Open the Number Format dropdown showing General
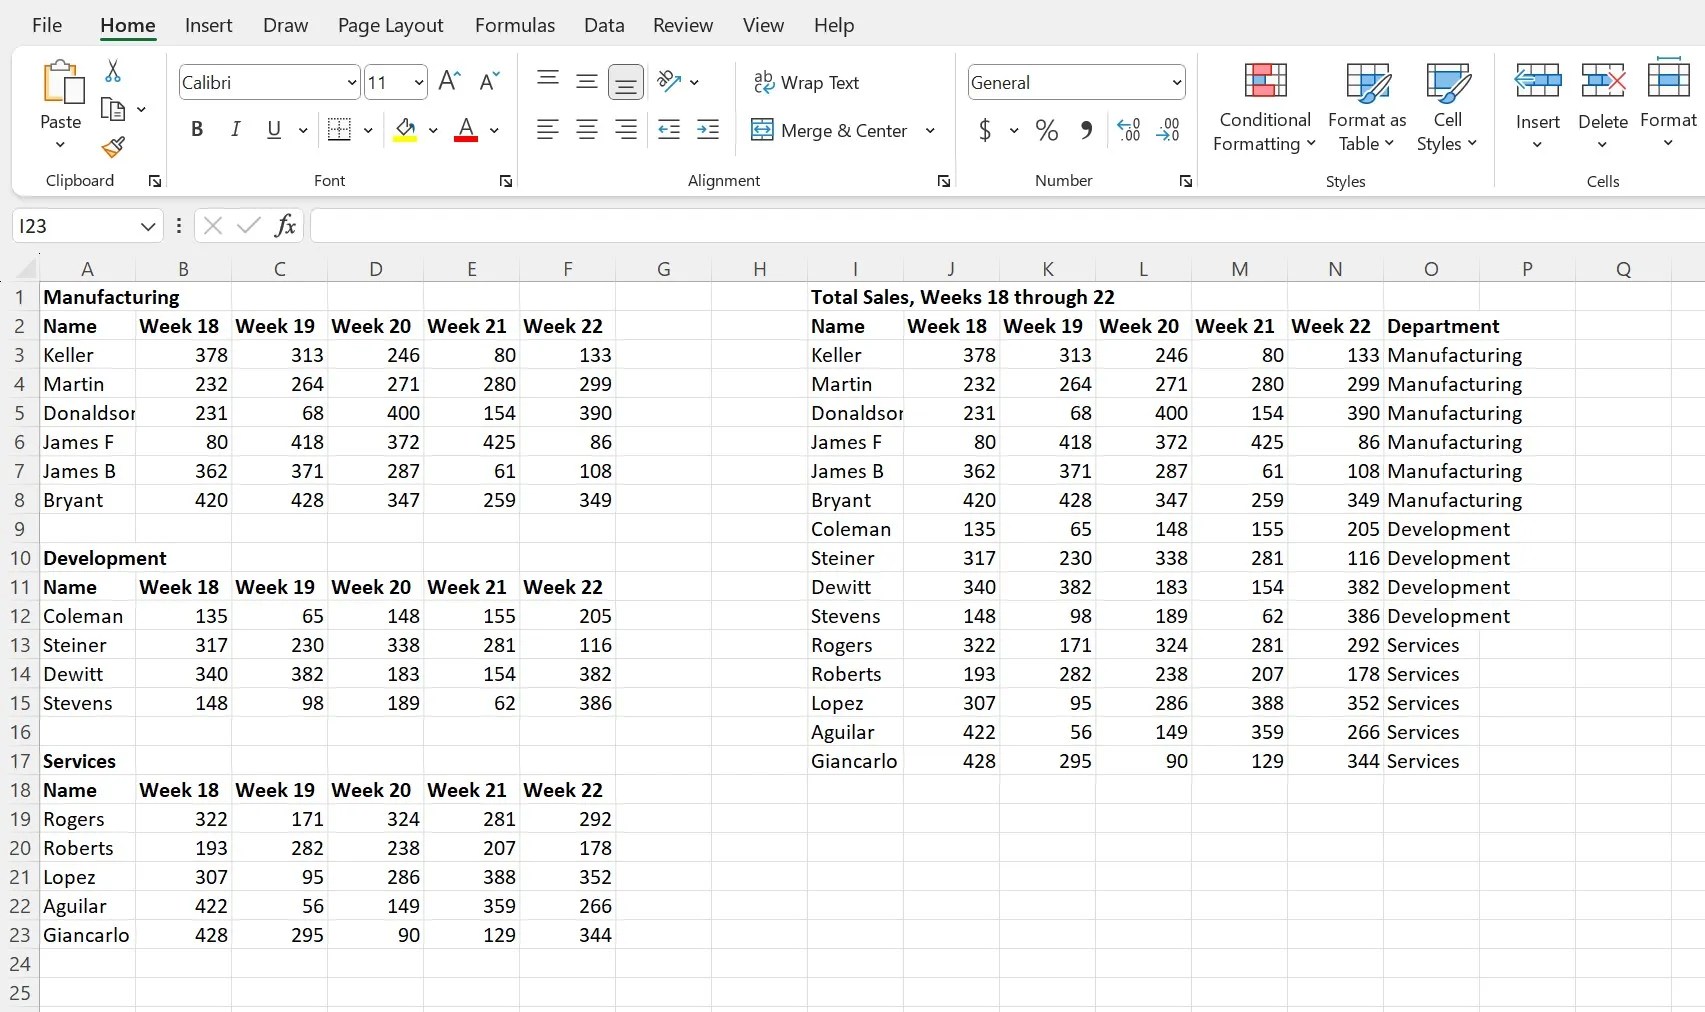 pyautogui.click(x=1176, y=82)
